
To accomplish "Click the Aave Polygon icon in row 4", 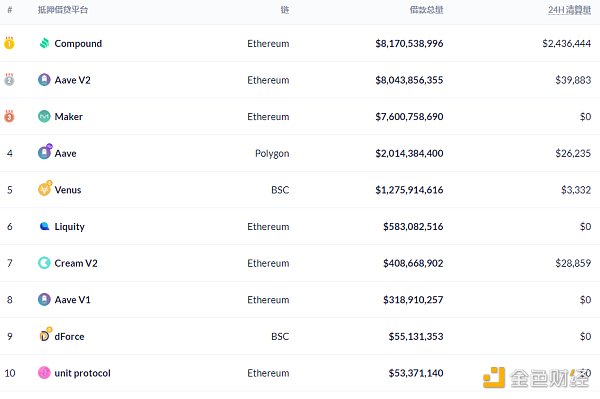I will coord(45,151).
